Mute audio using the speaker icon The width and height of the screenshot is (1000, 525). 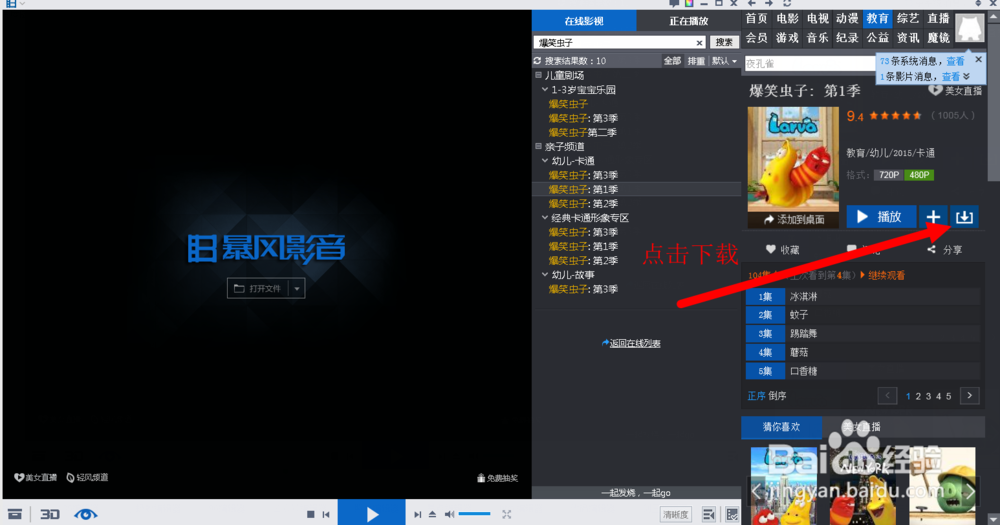coord(449,514)
